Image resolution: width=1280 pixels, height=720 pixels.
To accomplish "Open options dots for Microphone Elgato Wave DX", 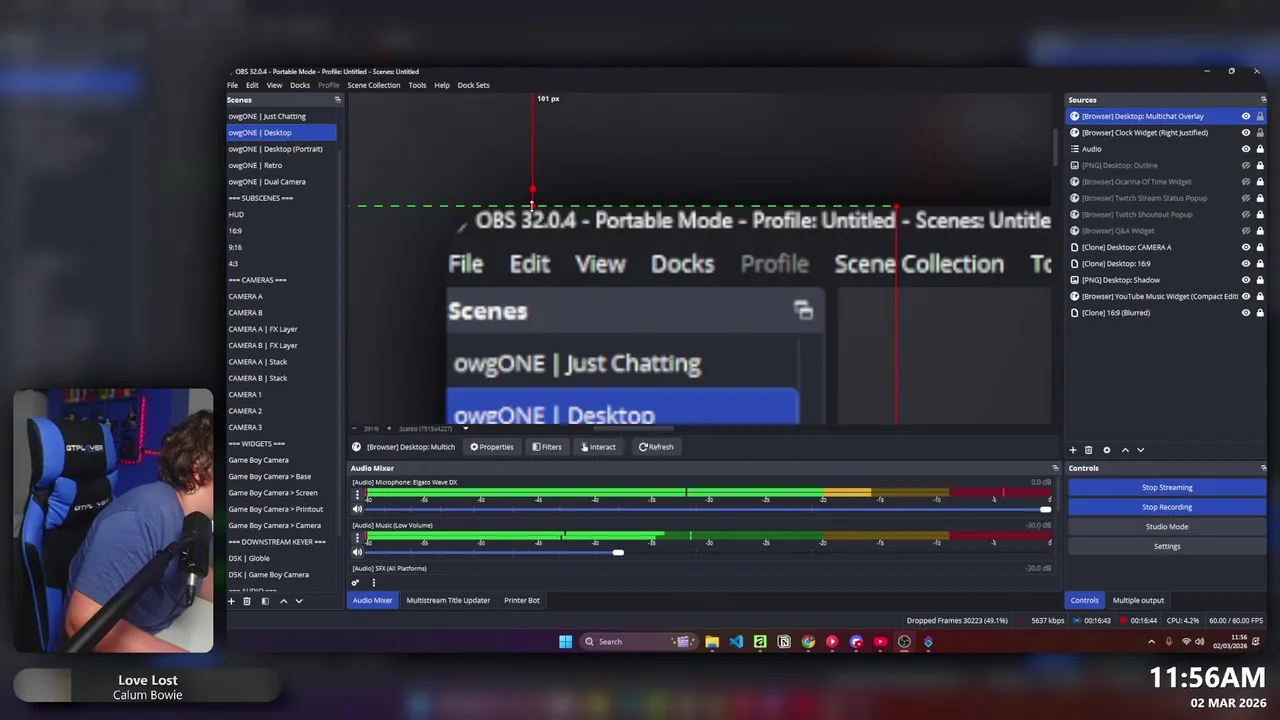I will pyautogui.click(x=357, y=495).
